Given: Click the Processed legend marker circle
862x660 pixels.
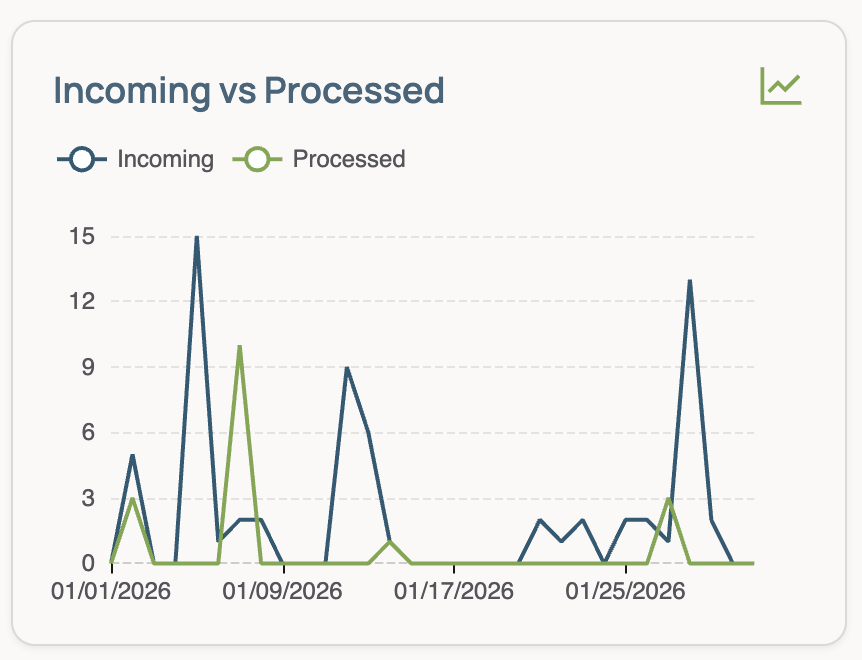Looking at the screenshot, I should tap(257, 159).
